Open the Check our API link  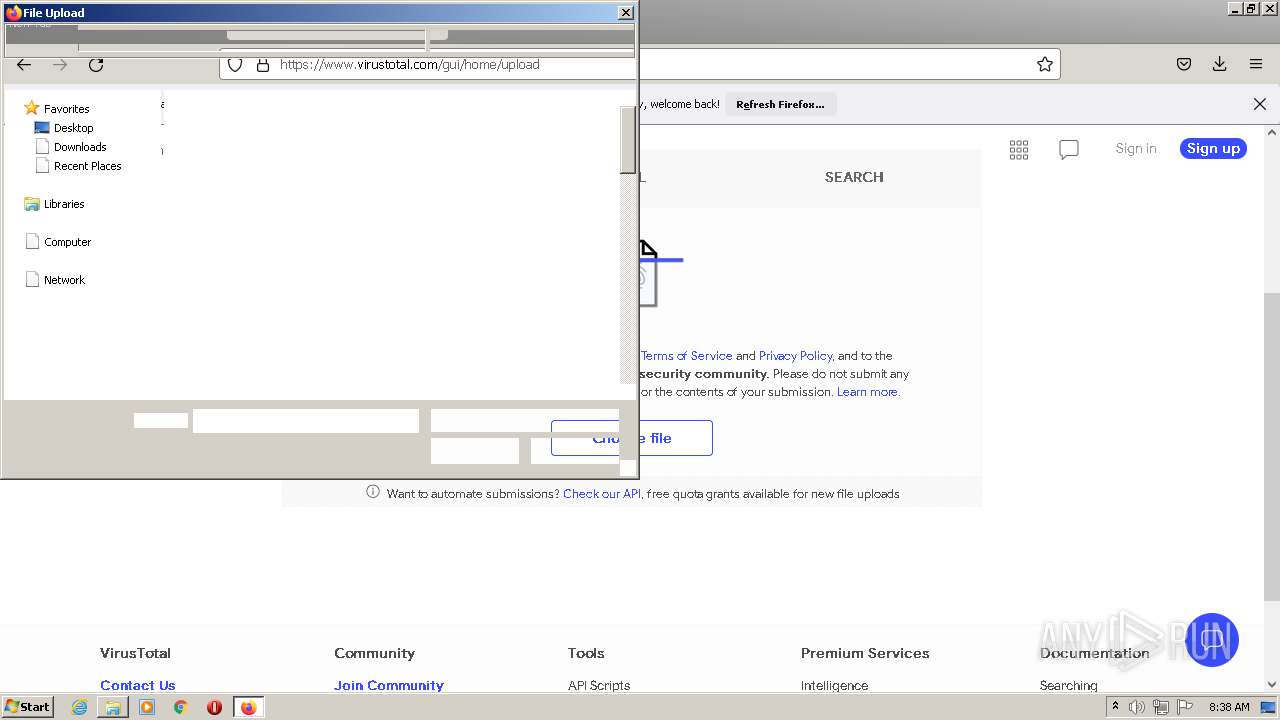[x=602, y=494]
